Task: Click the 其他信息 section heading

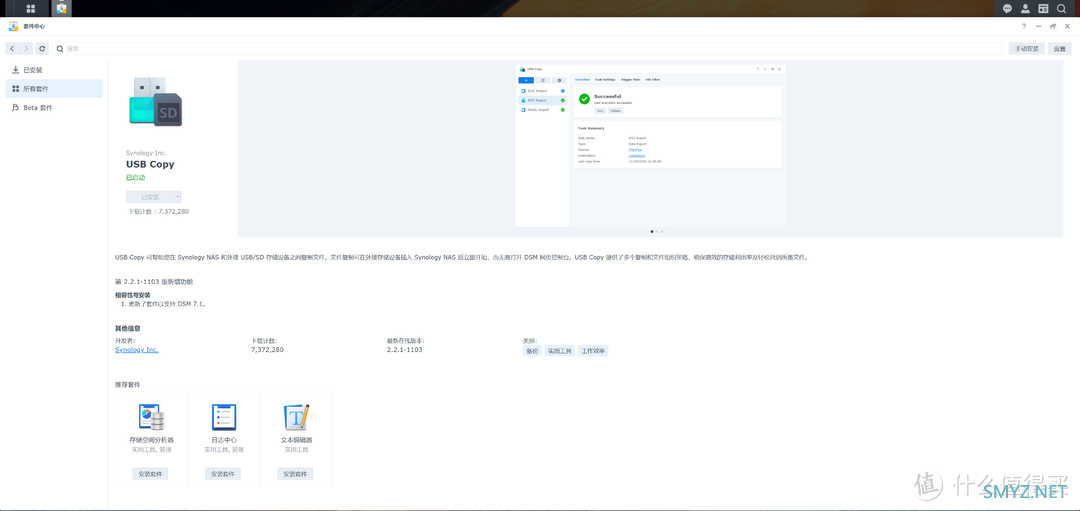Action: (128, 328)
